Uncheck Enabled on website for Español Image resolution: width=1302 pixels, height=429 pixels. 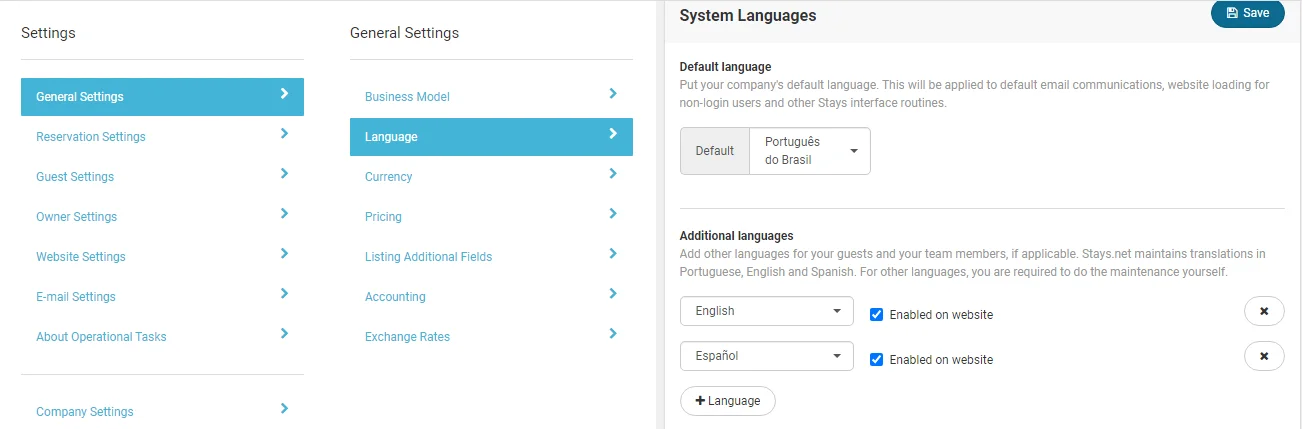tap(877, 359)
